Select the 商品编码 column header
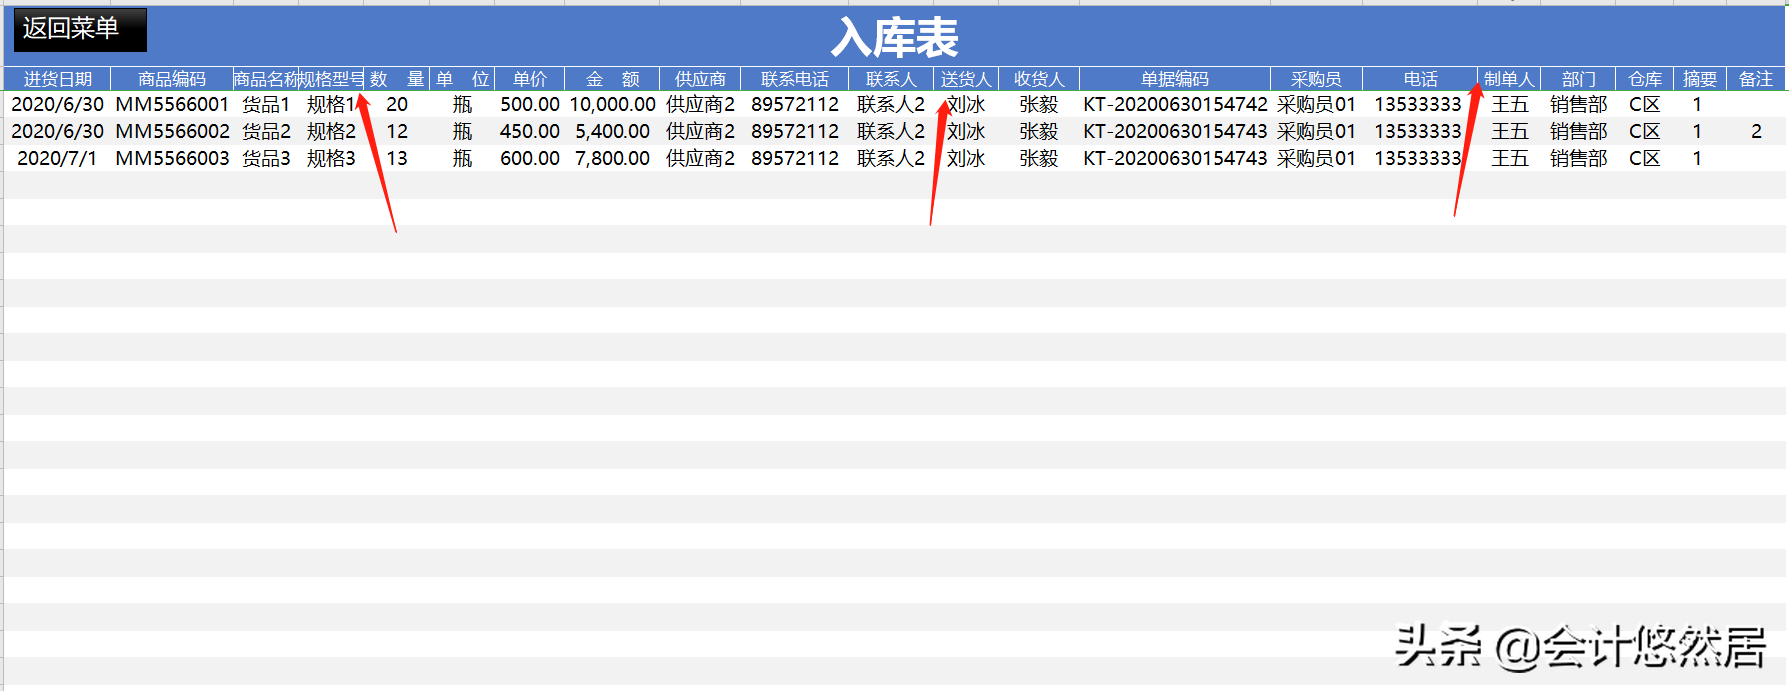The image size is (1789, 691). [x=171, y=79]
